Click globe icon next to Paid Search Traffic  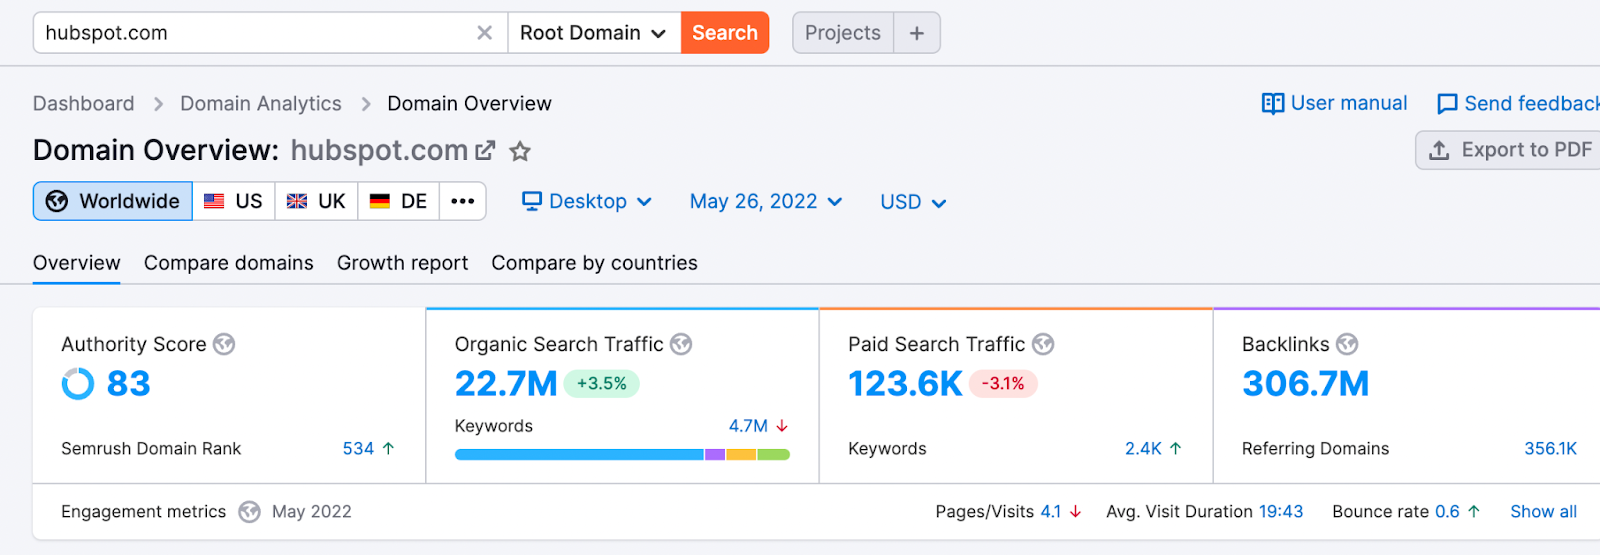coord(1043,344)
